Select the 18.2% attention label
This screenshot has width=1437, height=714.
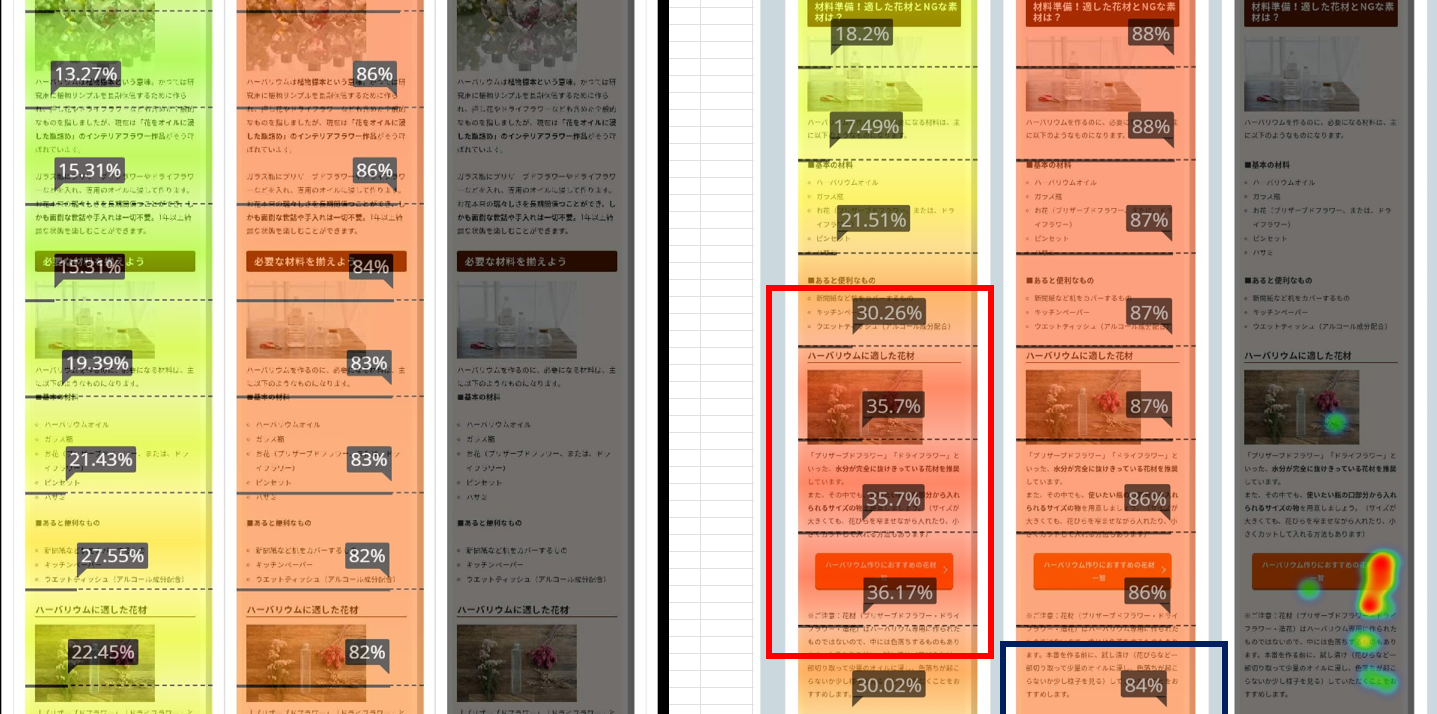tap(861, 34)
